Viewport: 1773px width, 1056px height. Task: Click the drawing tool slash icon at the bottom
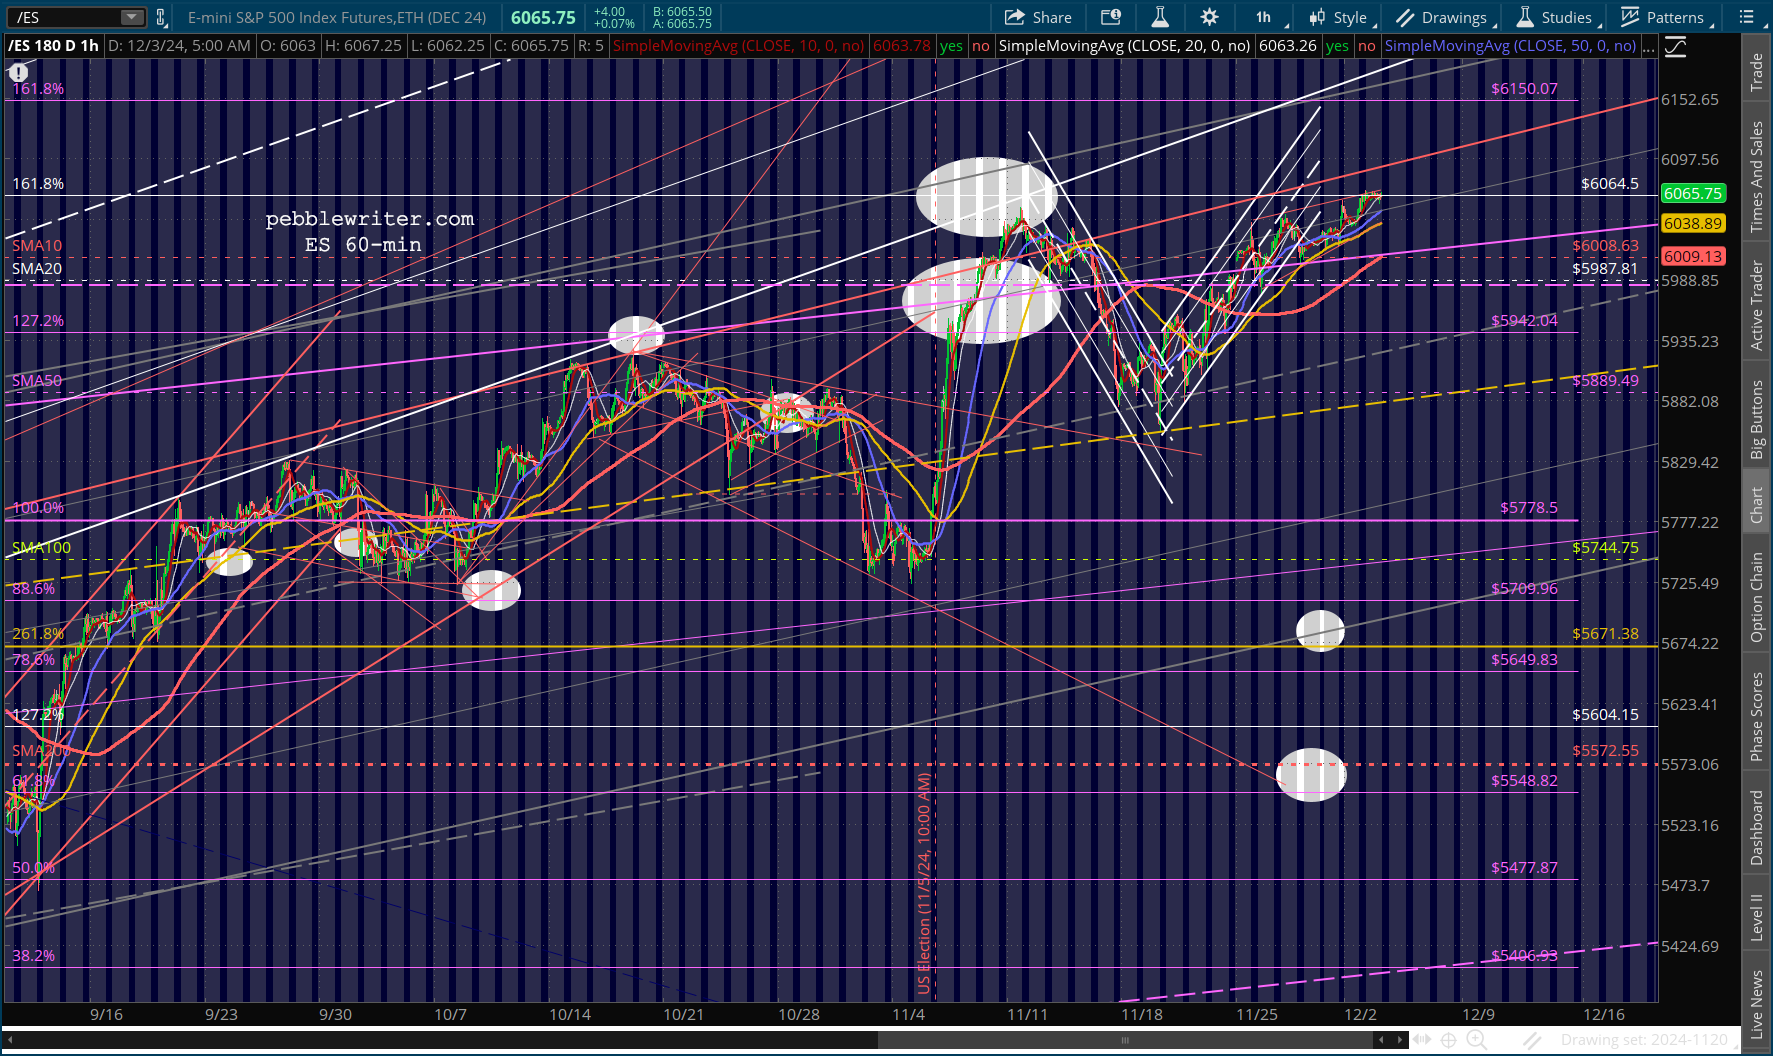pos(1533,1040)
